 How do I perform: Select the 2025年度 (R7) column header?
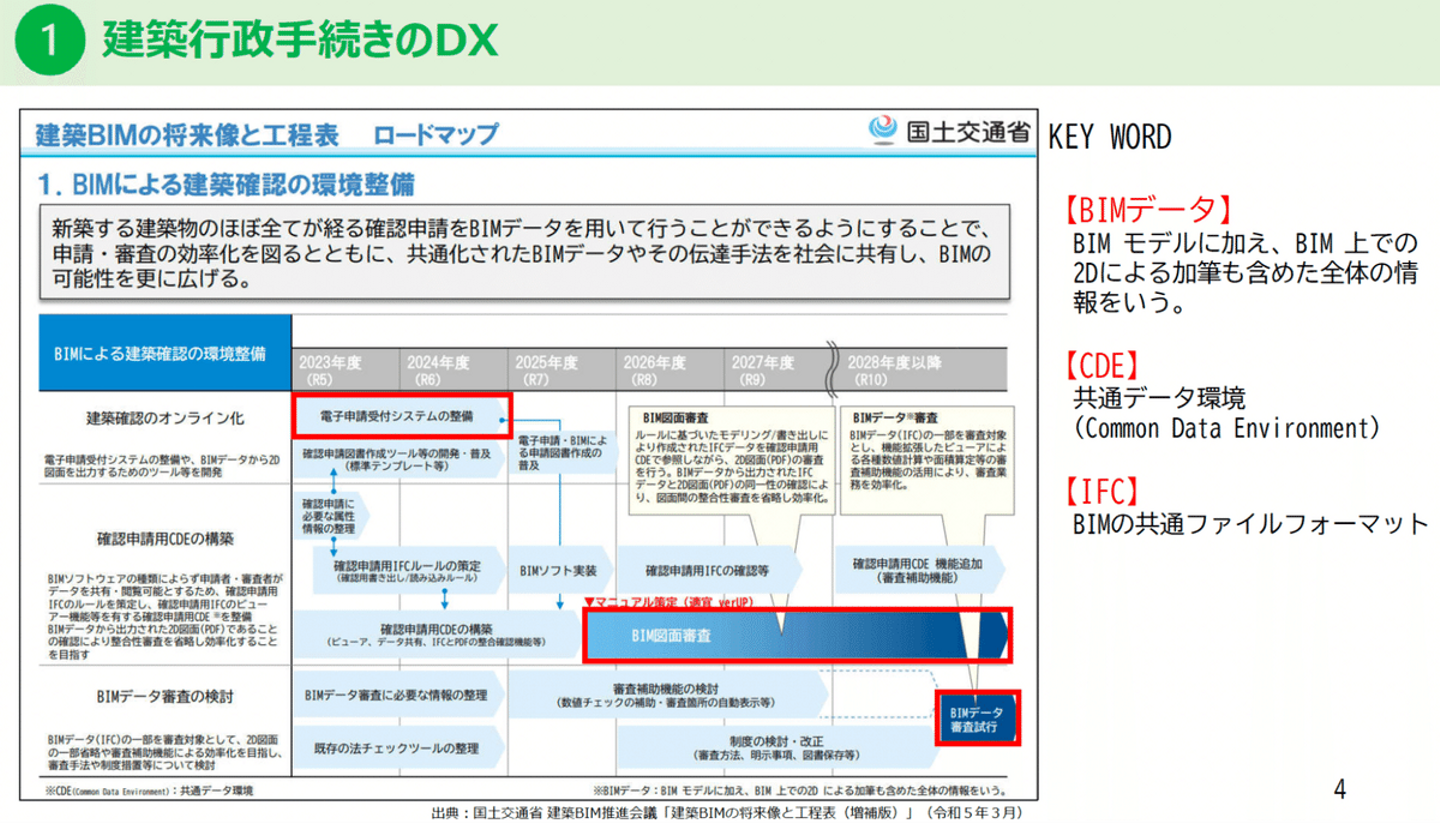pos(562,371)
